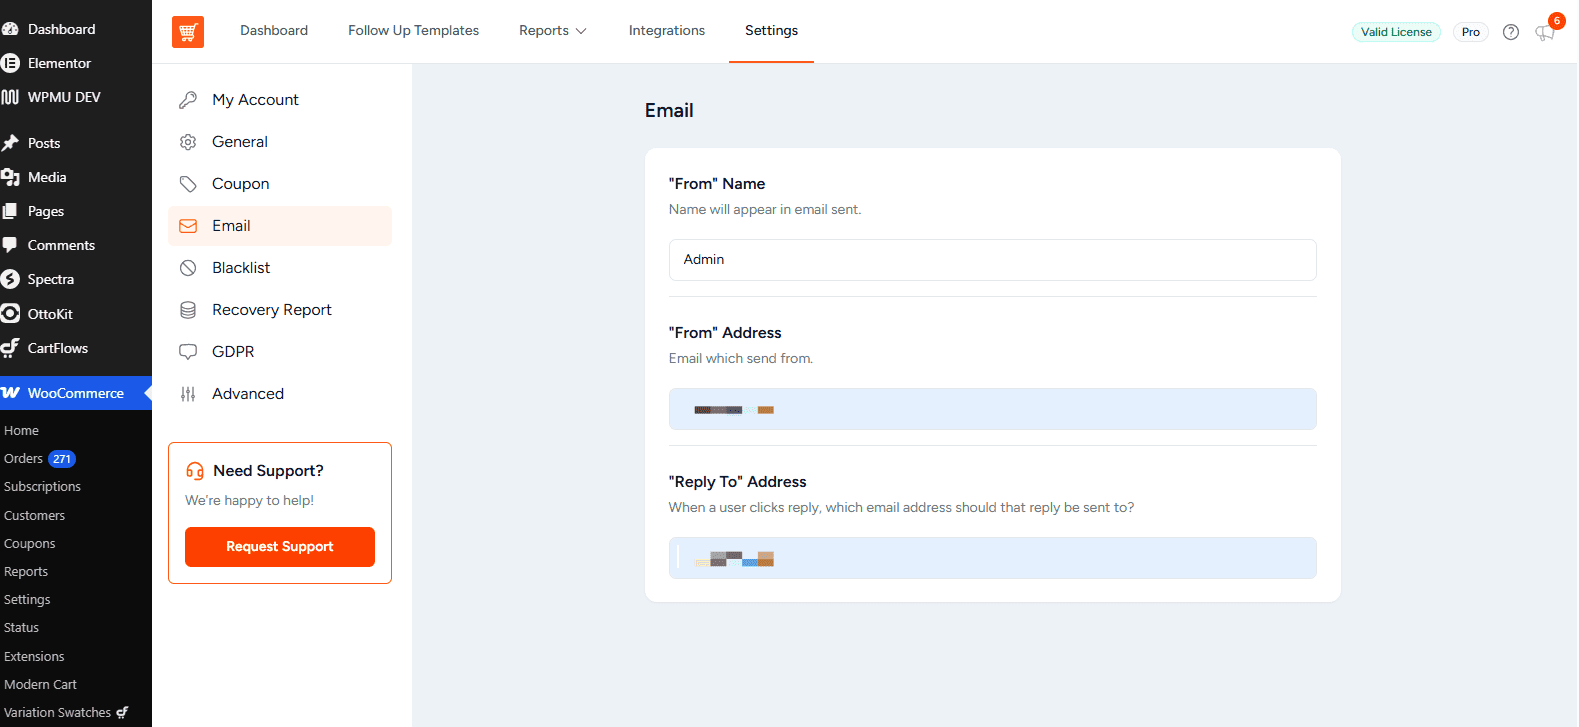Click the Advanced sliders icon
Screen dimensions: 1579x727
(x=188, y=394)
